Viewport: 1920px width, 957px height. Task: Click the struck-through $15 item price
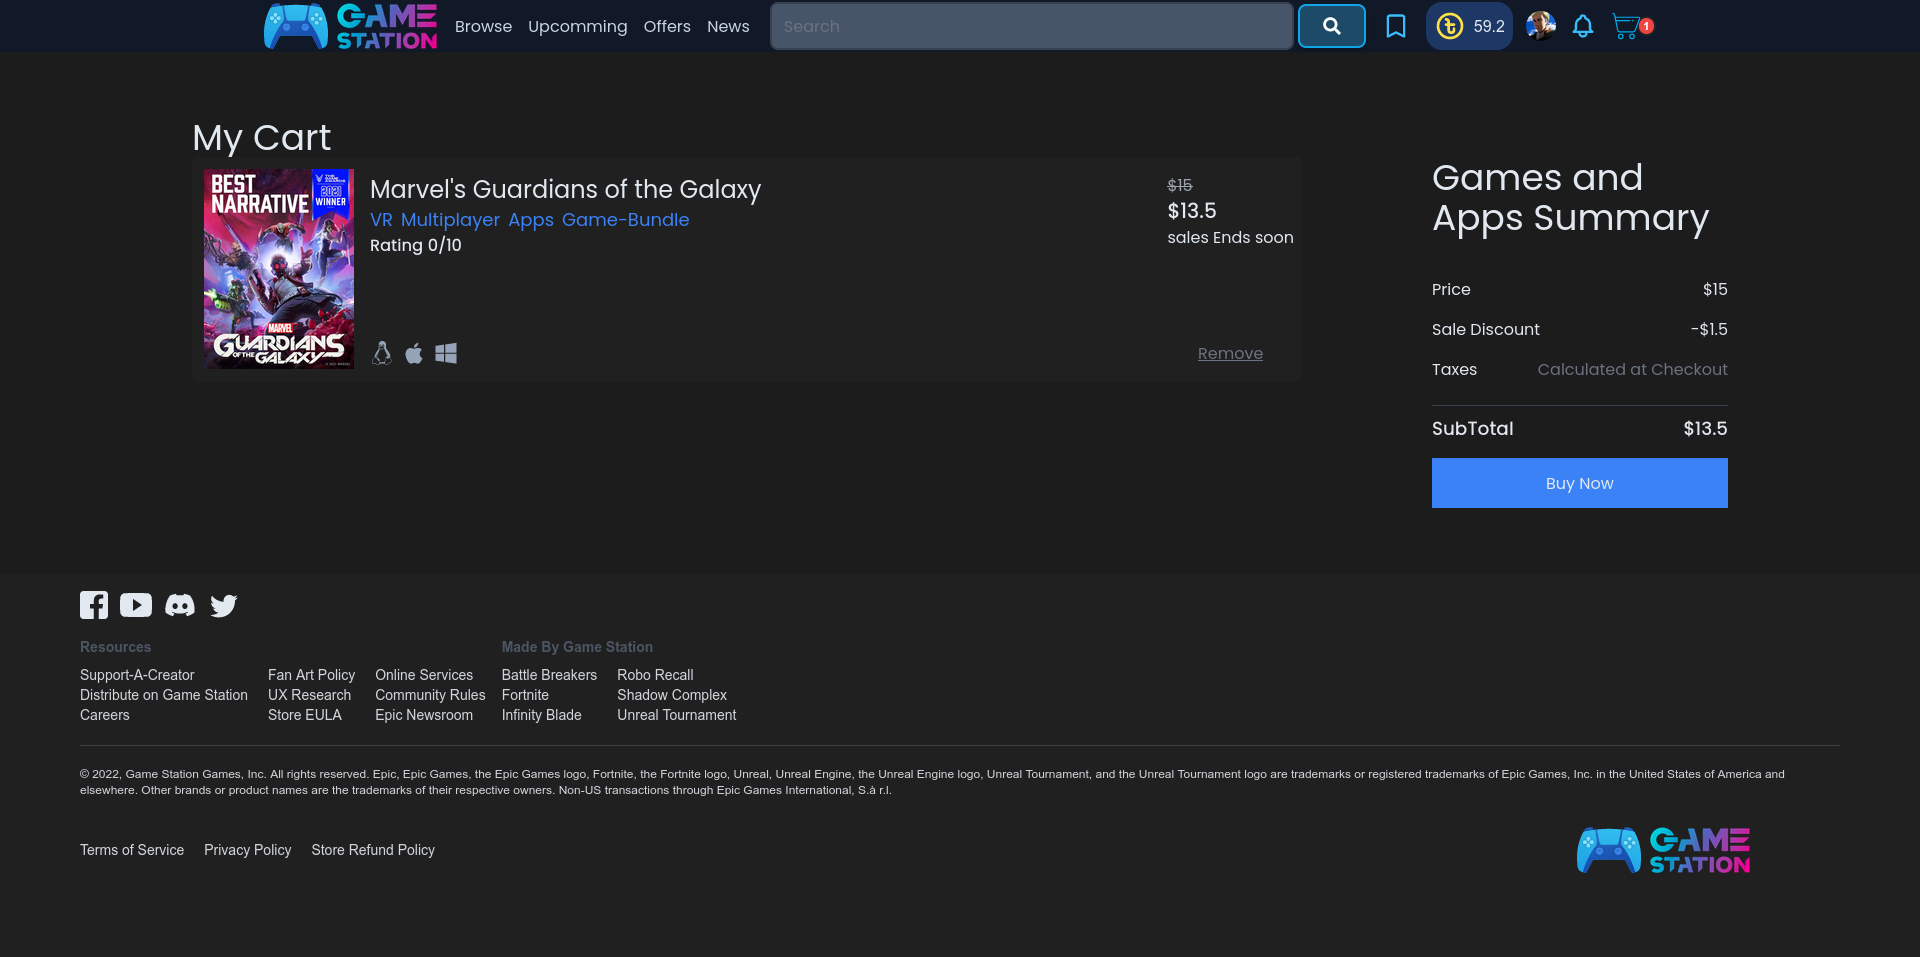click(1180, 185)
